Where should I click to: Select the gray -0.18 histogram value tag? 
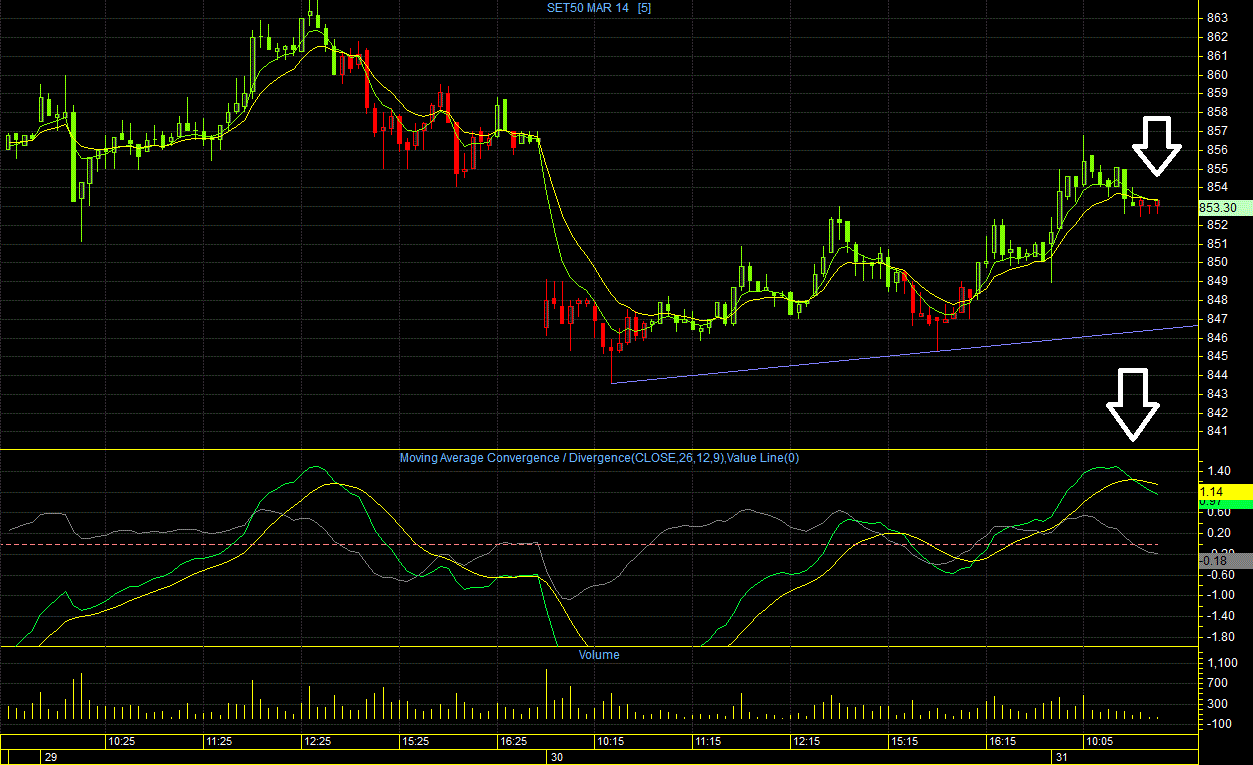point(1224,561)
